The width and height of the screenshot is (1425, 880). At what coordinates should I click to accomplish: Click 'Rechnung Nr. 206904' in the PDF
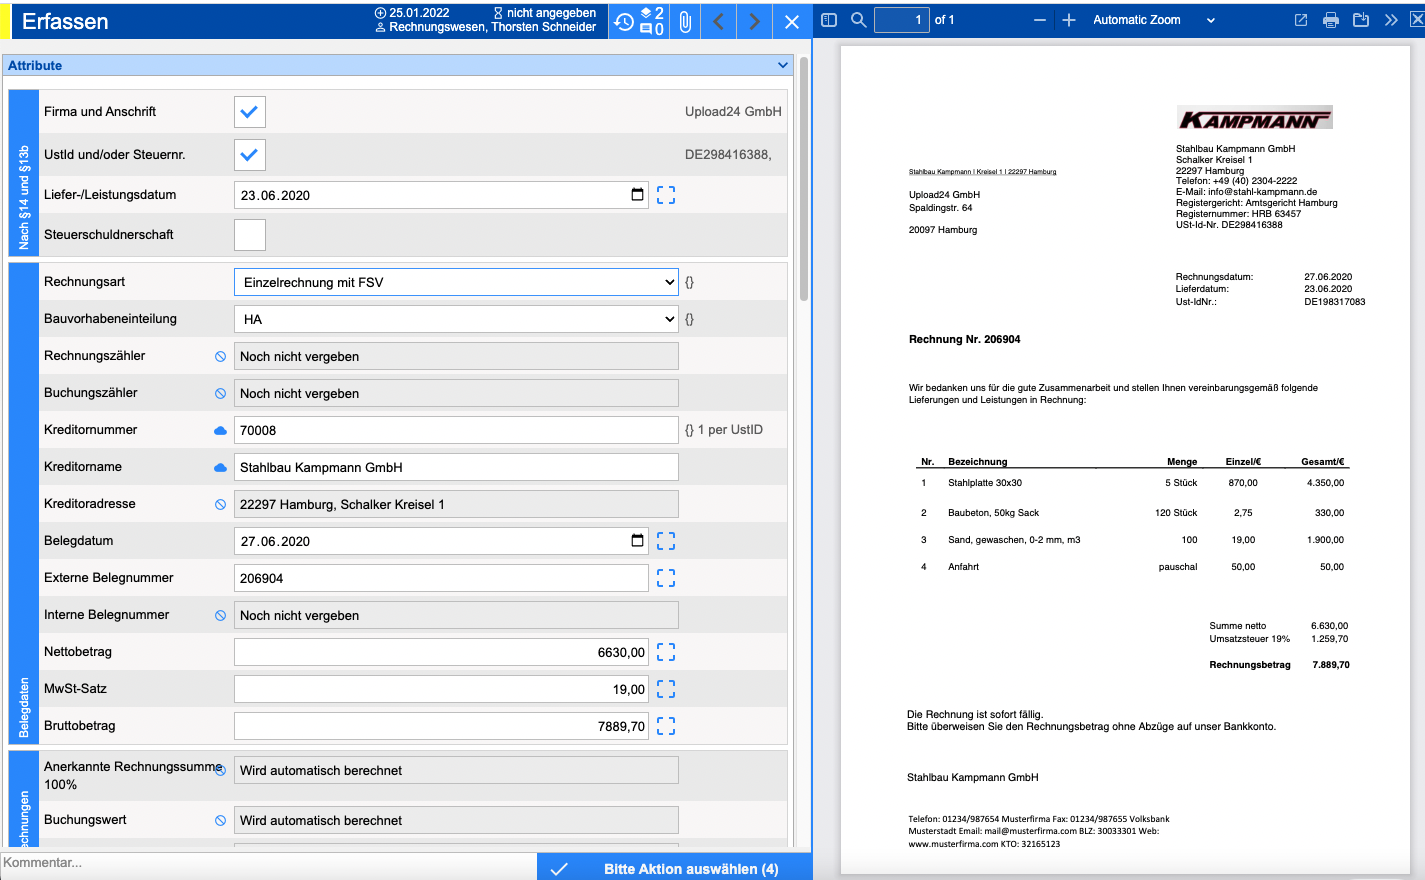[x=964, y=339]
